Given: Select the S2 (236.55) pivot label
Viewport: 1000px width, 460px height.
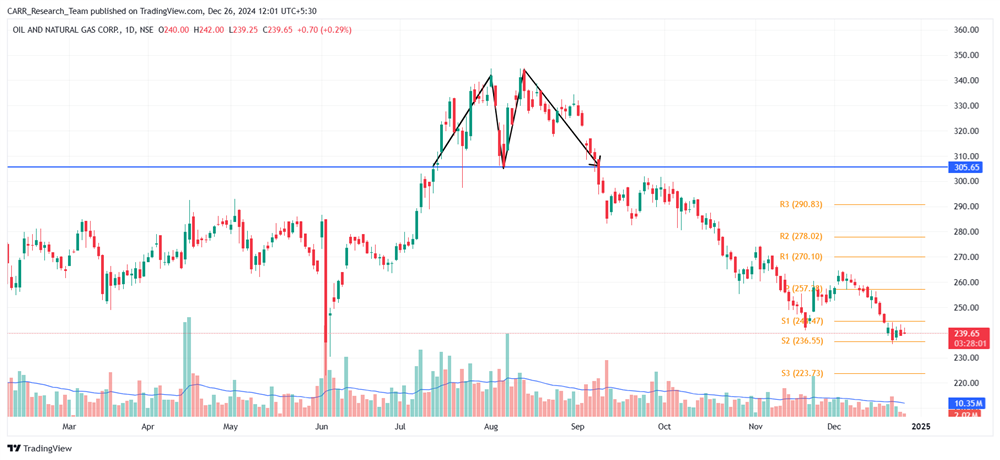Looking at the screenshot, I should click(x=802, y=341).
